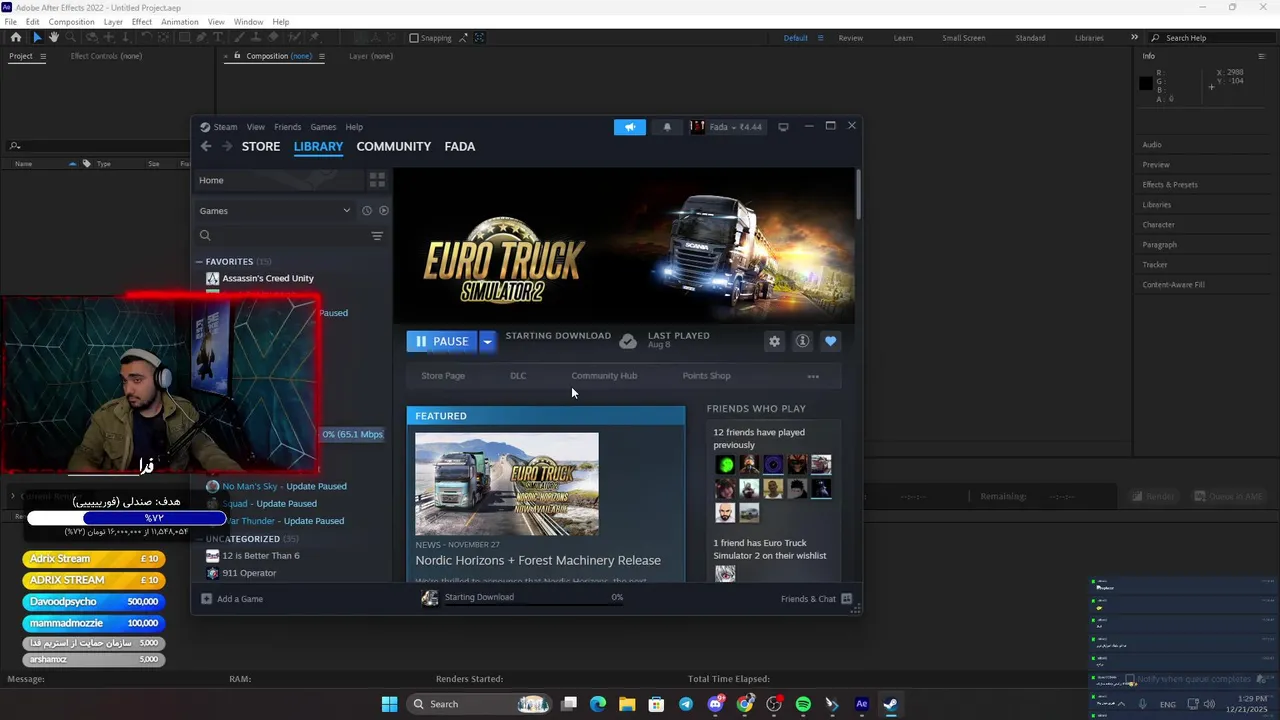Select the After Effects Hand tool

pyautogui.click(x=54, y=38)
